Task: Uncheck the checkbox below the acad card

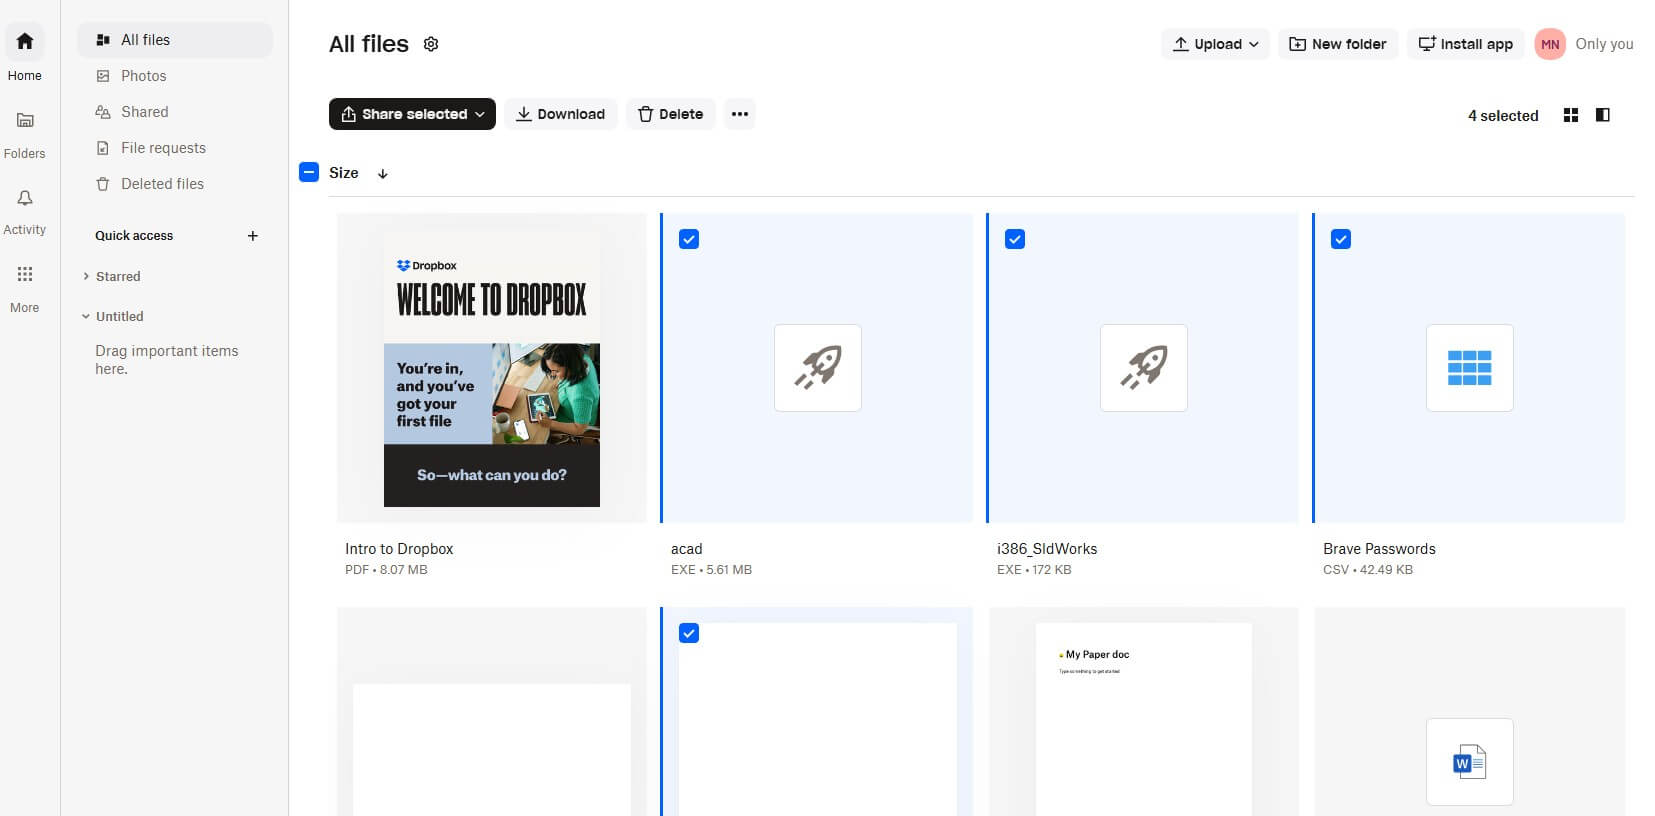Action: (689, 633)
